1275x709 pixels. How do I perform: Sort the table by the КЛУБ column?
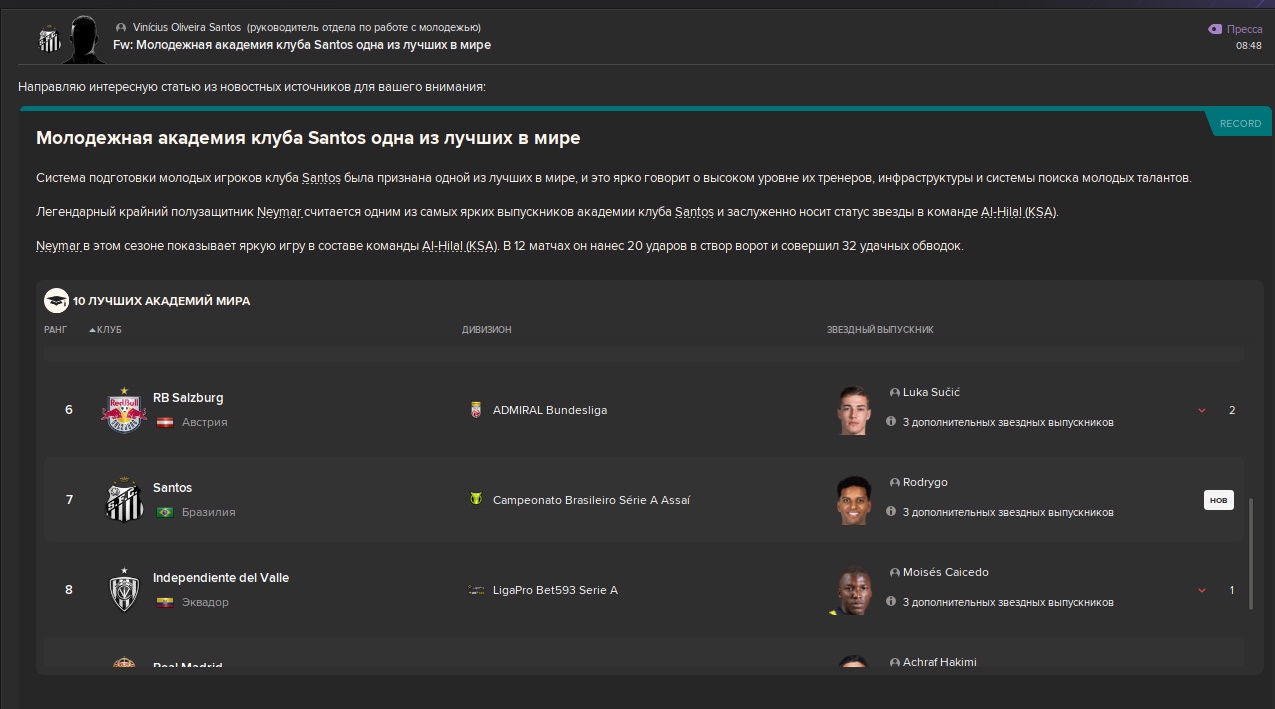point(109,330)
